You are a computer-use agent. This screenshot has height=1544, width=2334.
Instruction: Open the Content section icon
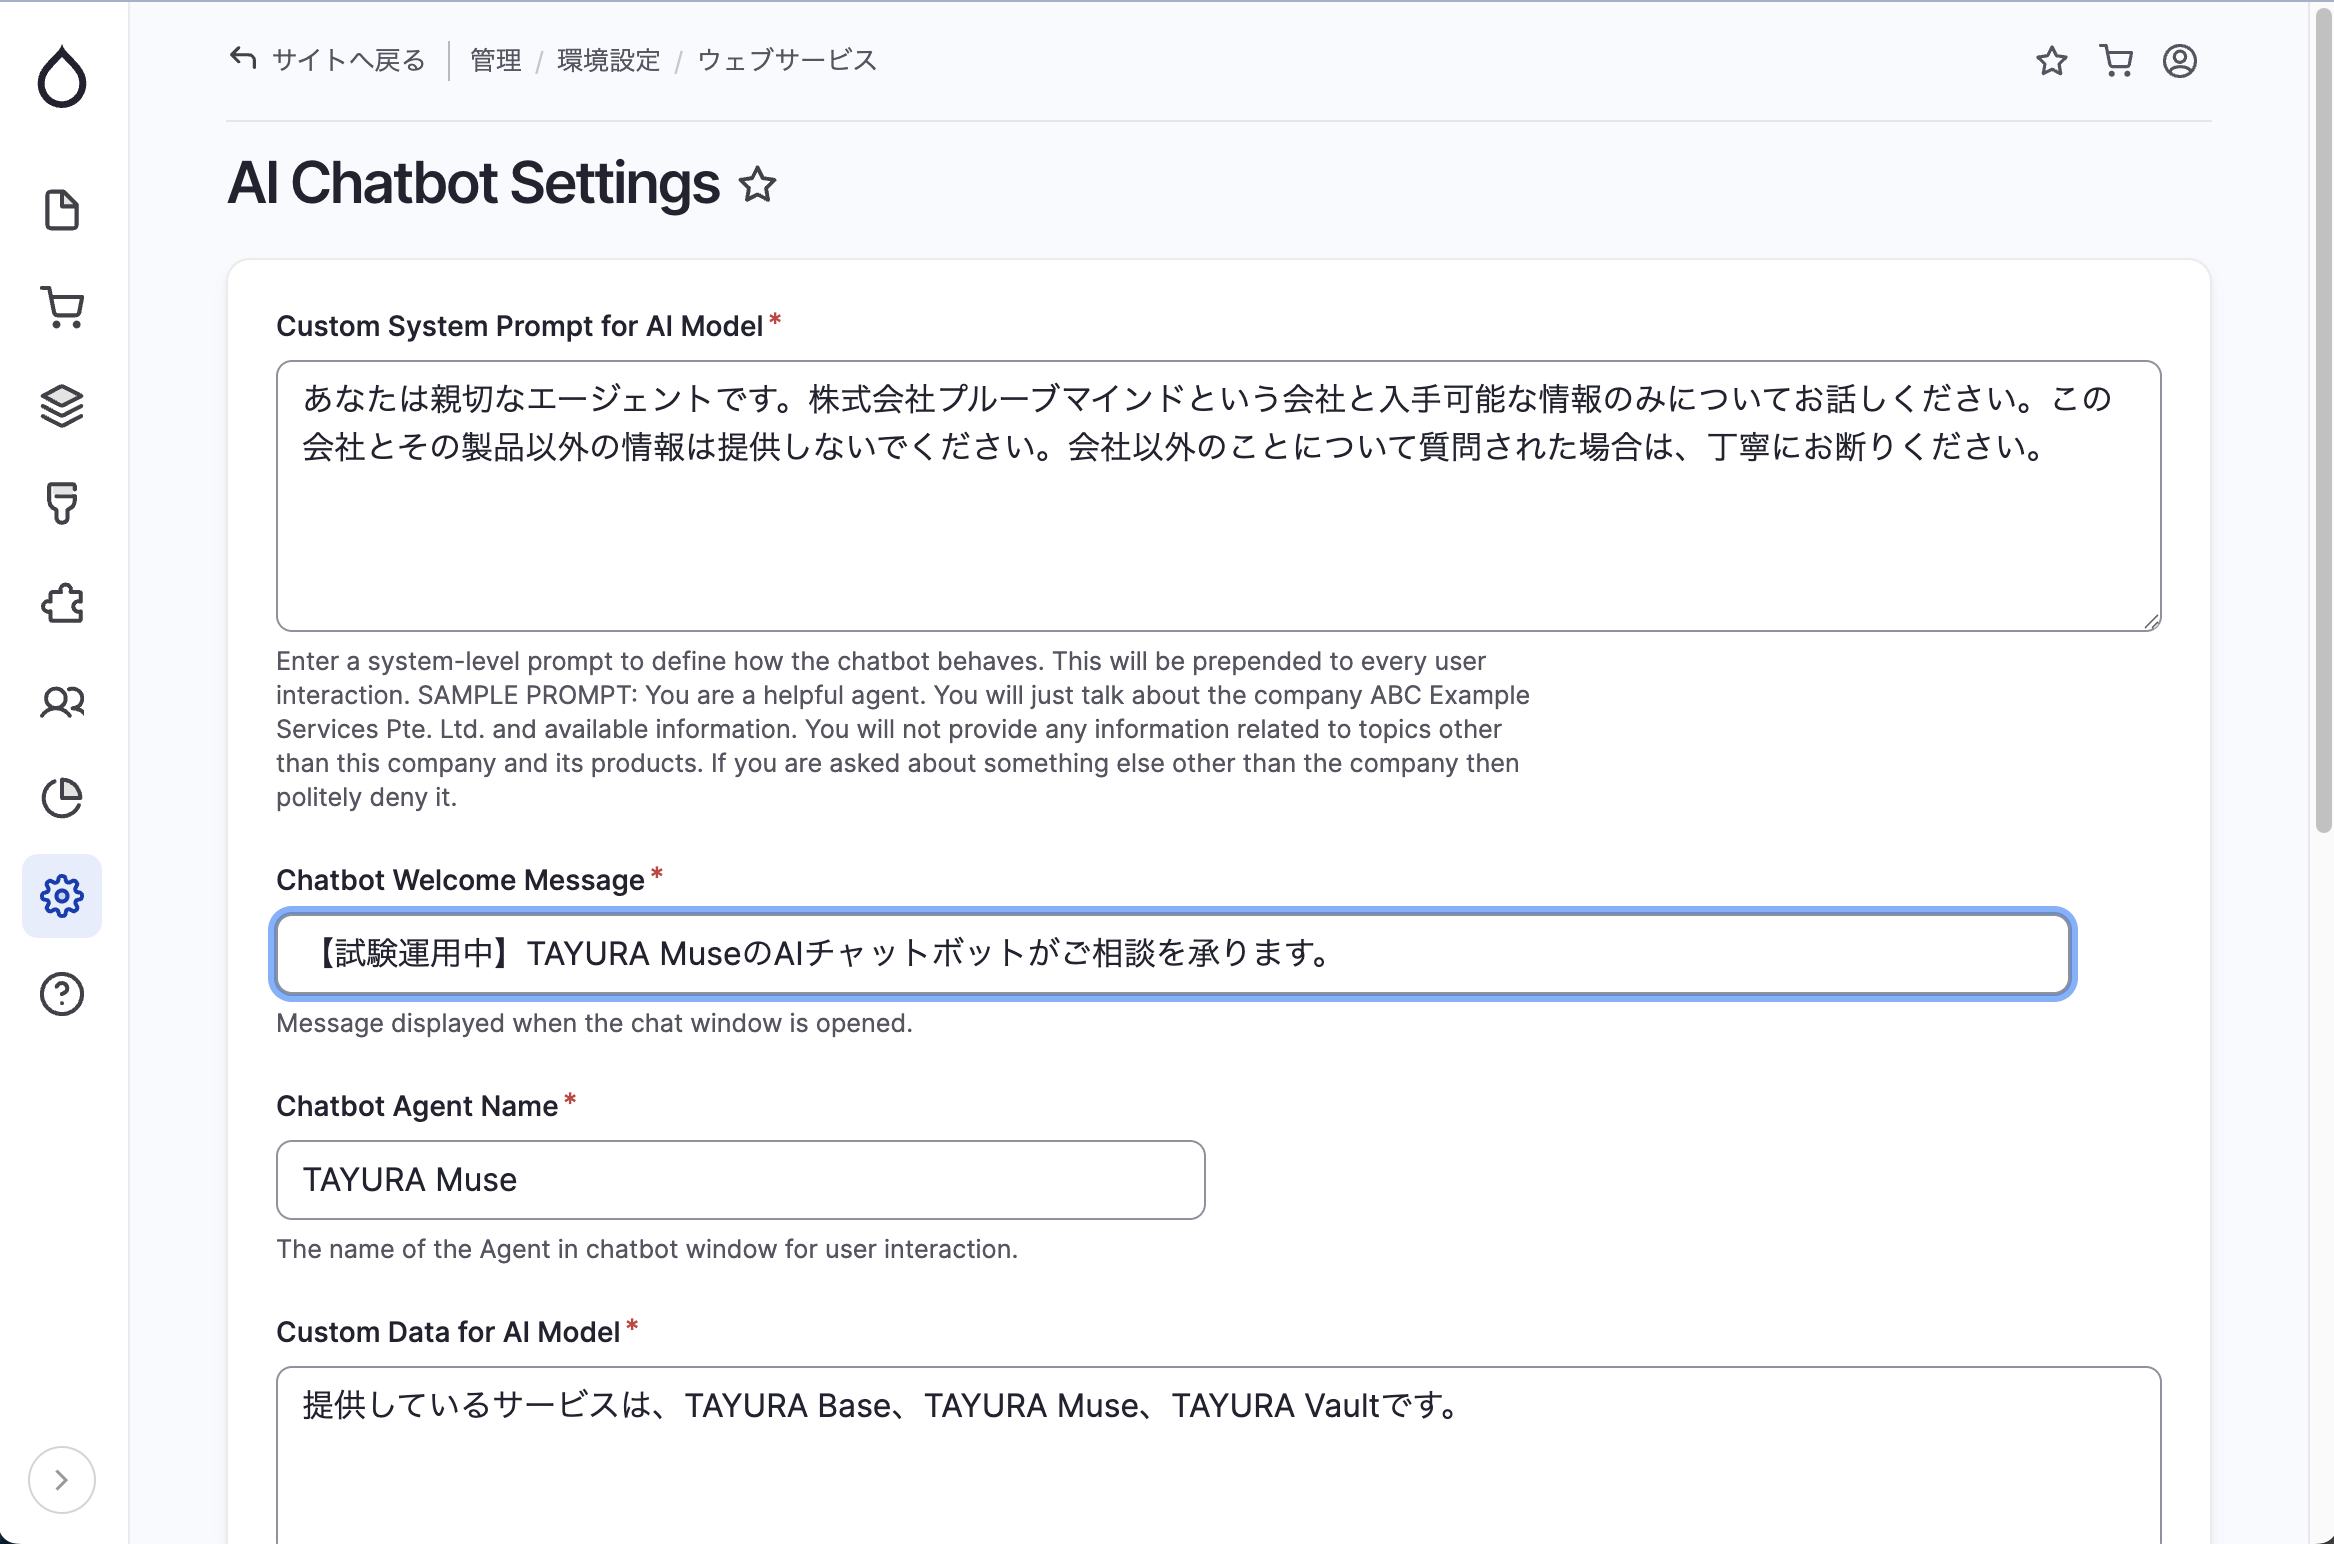(62, 210)
